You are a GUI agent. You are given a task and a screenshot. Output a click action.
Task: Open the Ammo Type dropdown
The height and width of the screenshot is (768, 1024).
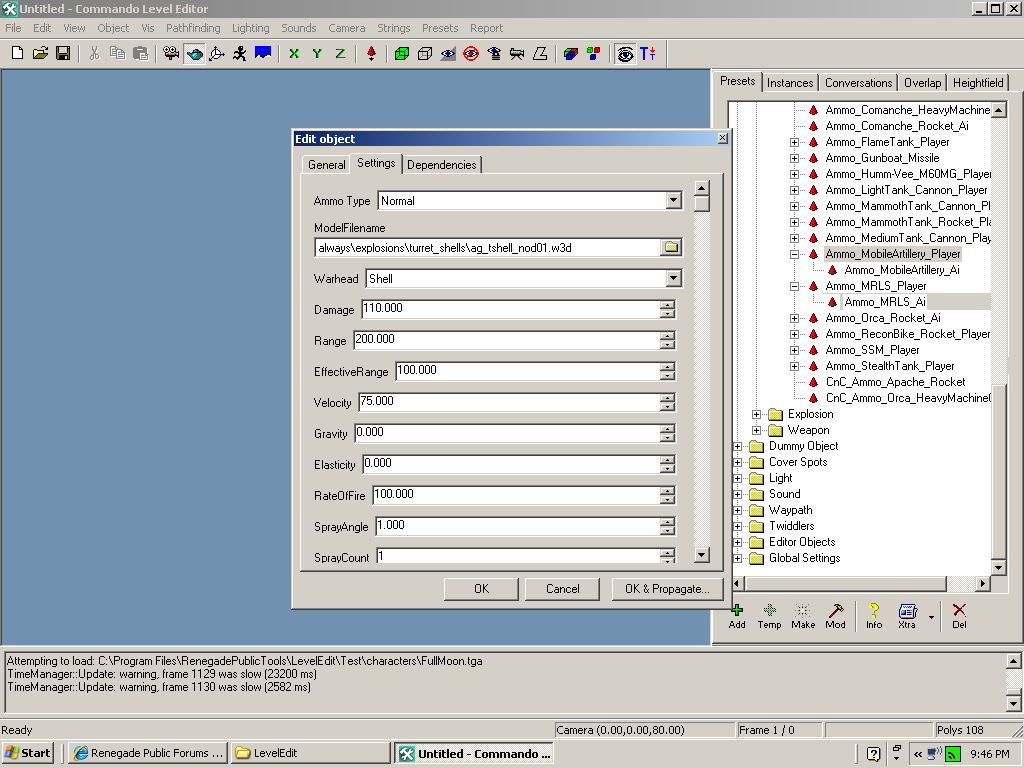tap(673, 201)
